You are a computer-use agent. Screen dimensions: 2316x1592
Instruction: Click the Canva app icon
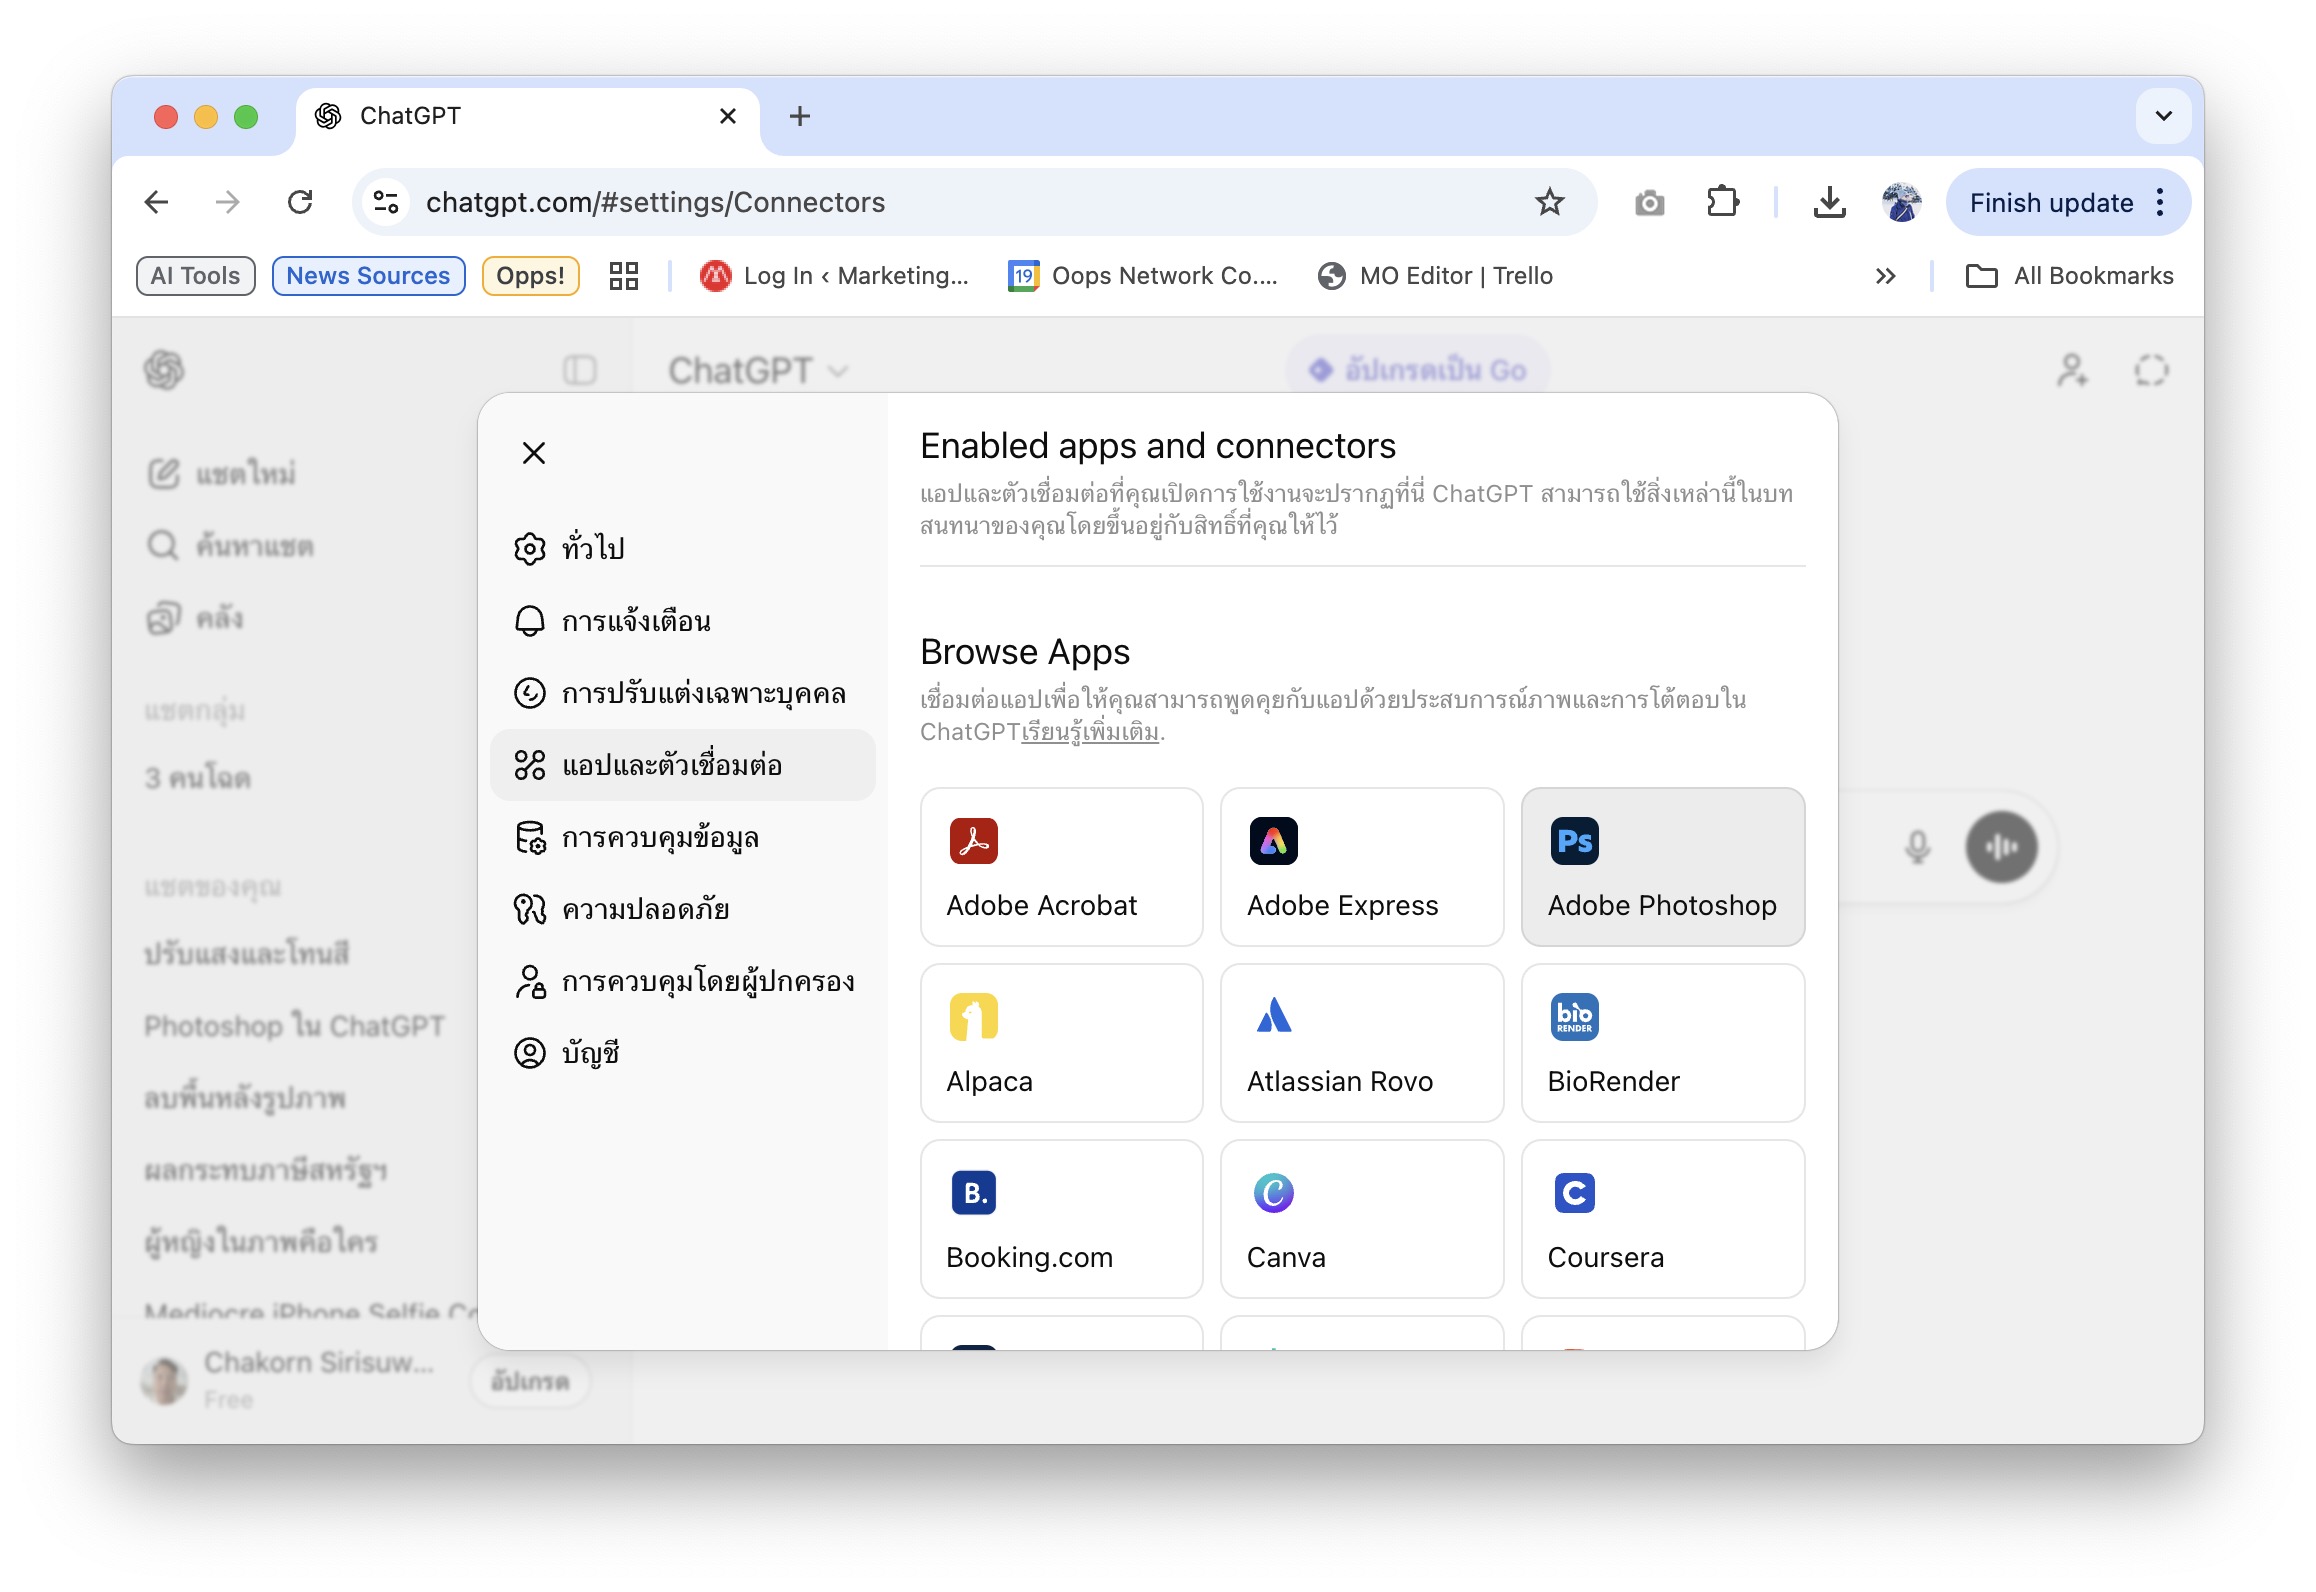tap(1274, 1193)
